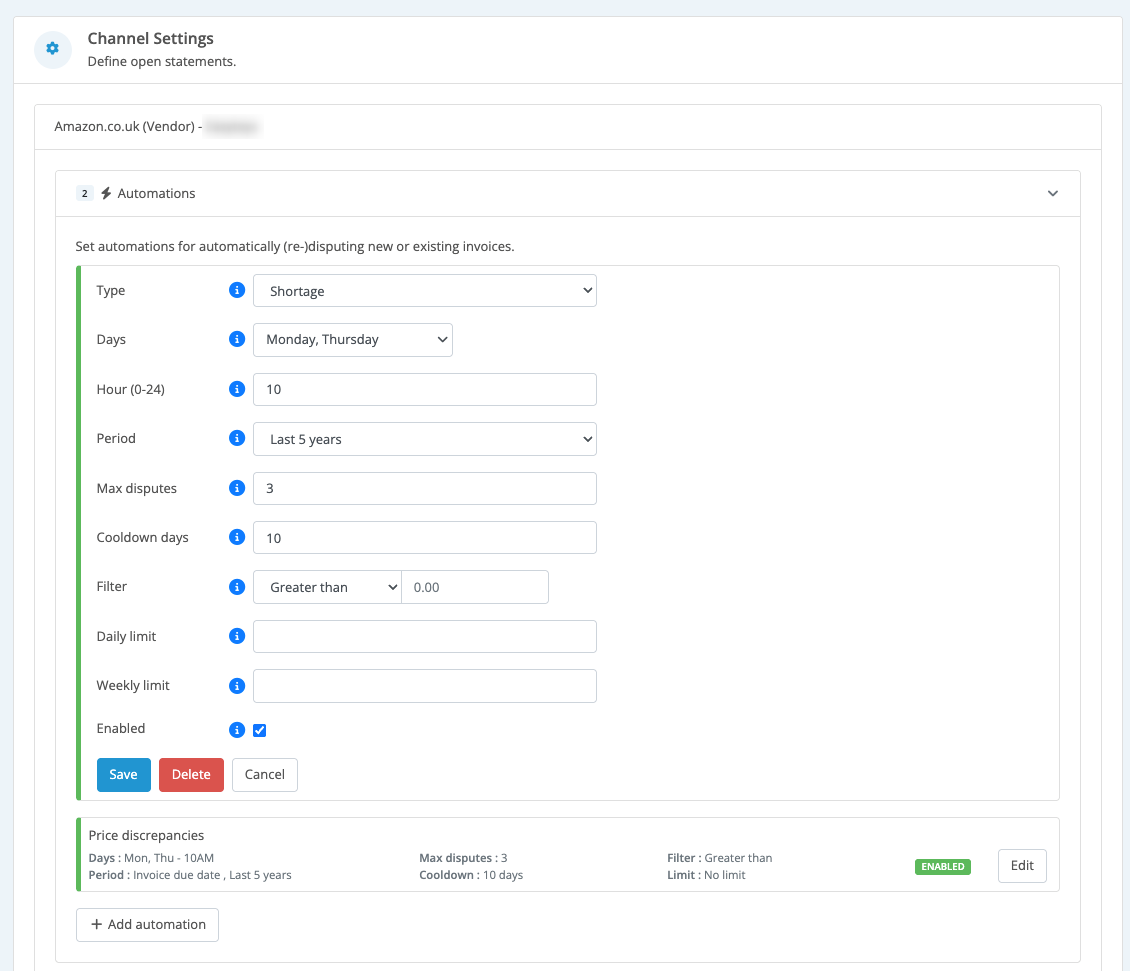
Task: Click the info icon next to Type
Action: 237,290
